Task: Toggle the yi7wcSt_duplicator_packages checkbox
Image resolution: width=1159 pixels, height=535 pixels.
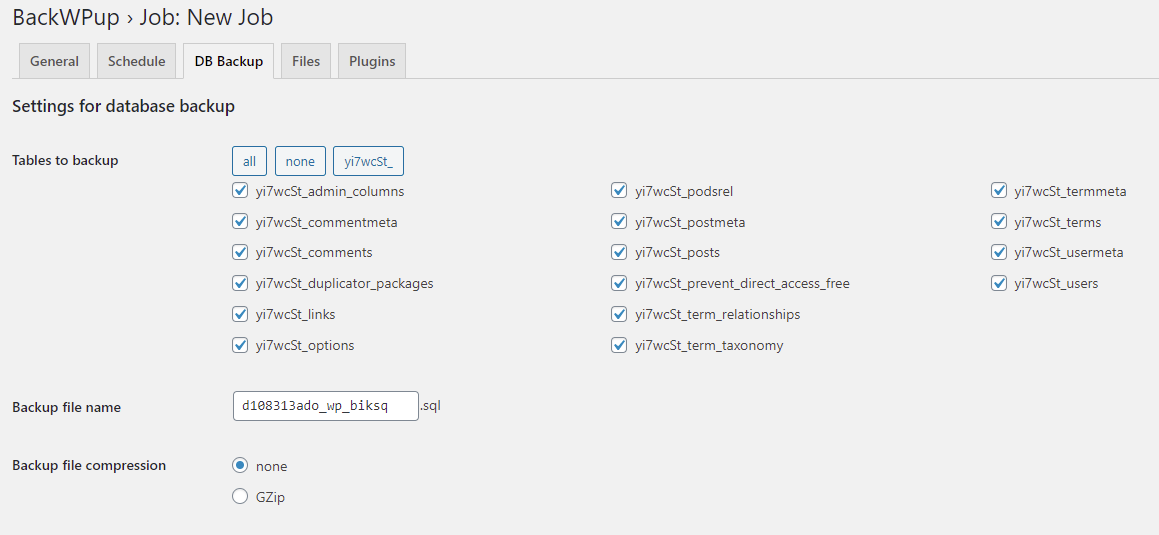Action: (x=239, y=283)
